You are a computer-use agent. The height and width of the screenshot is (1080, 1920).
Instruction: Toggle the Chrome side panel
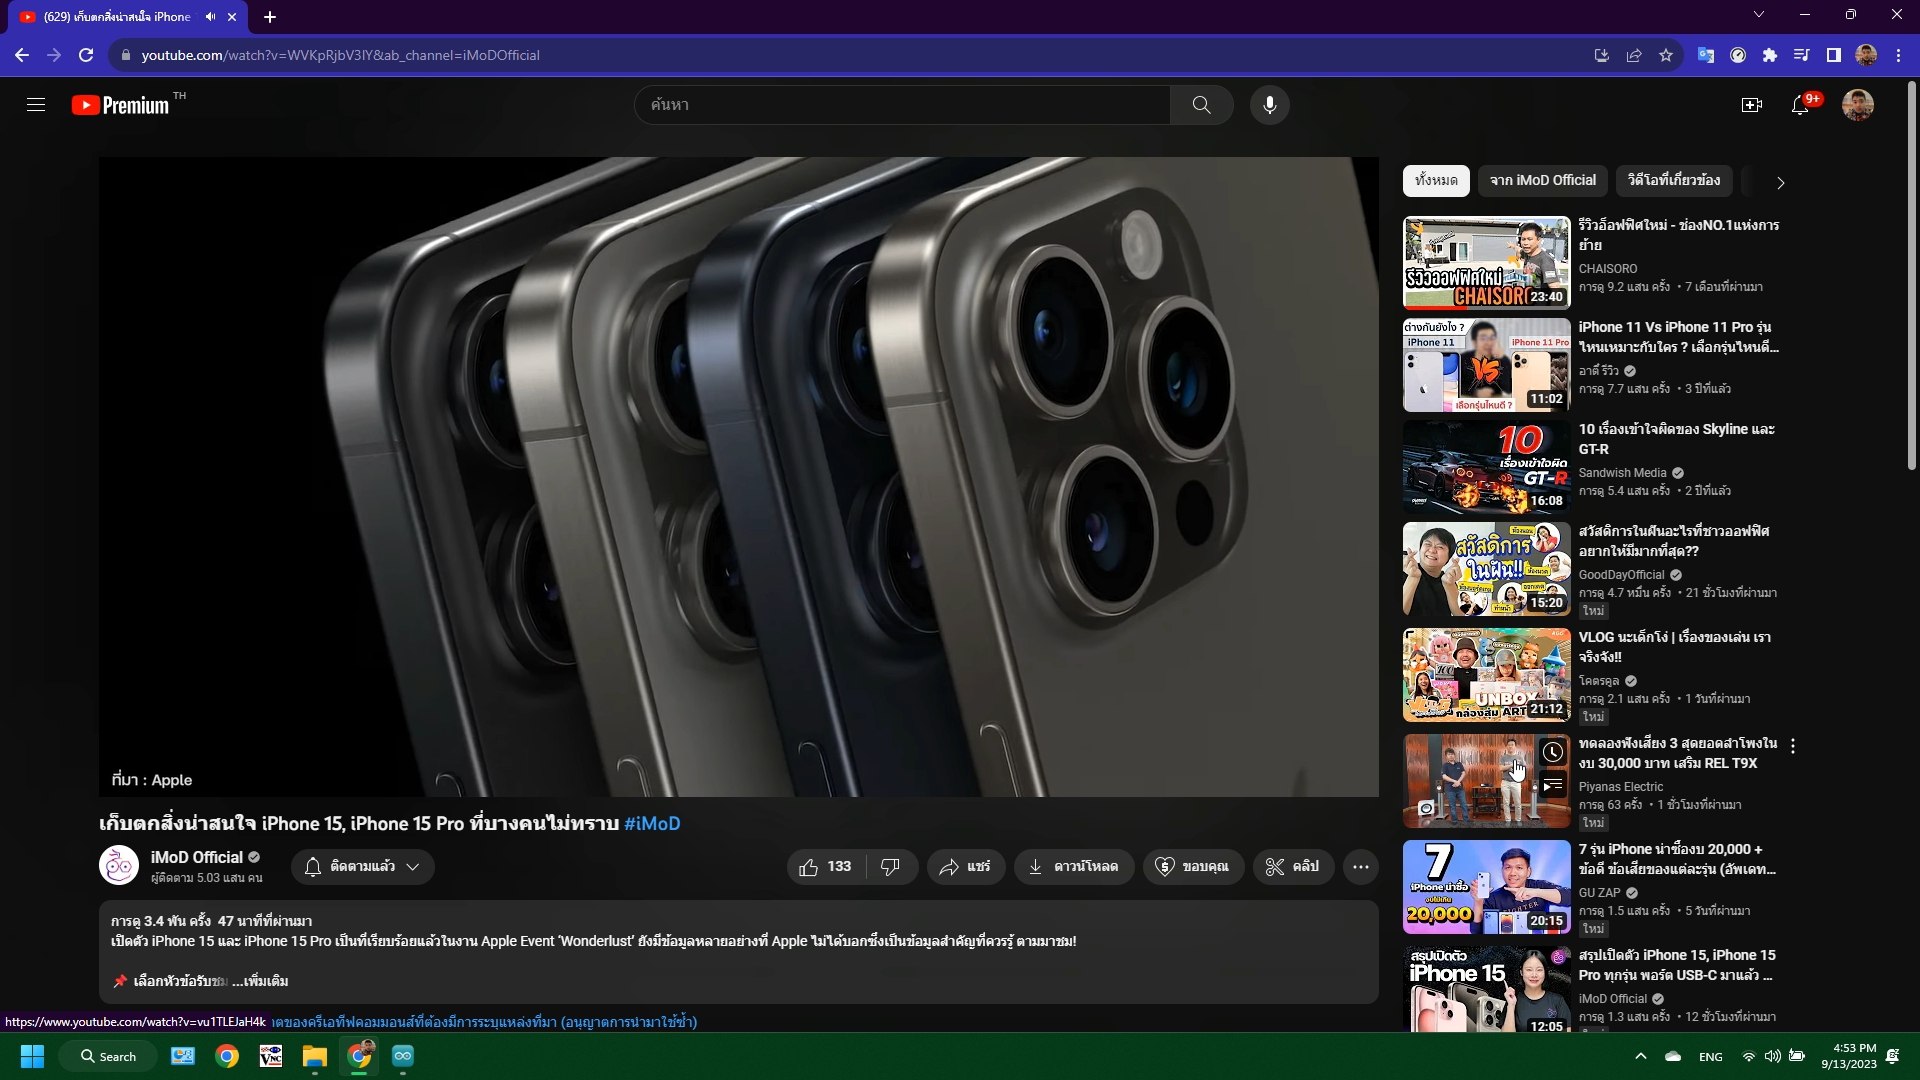tap(1834, 55)
